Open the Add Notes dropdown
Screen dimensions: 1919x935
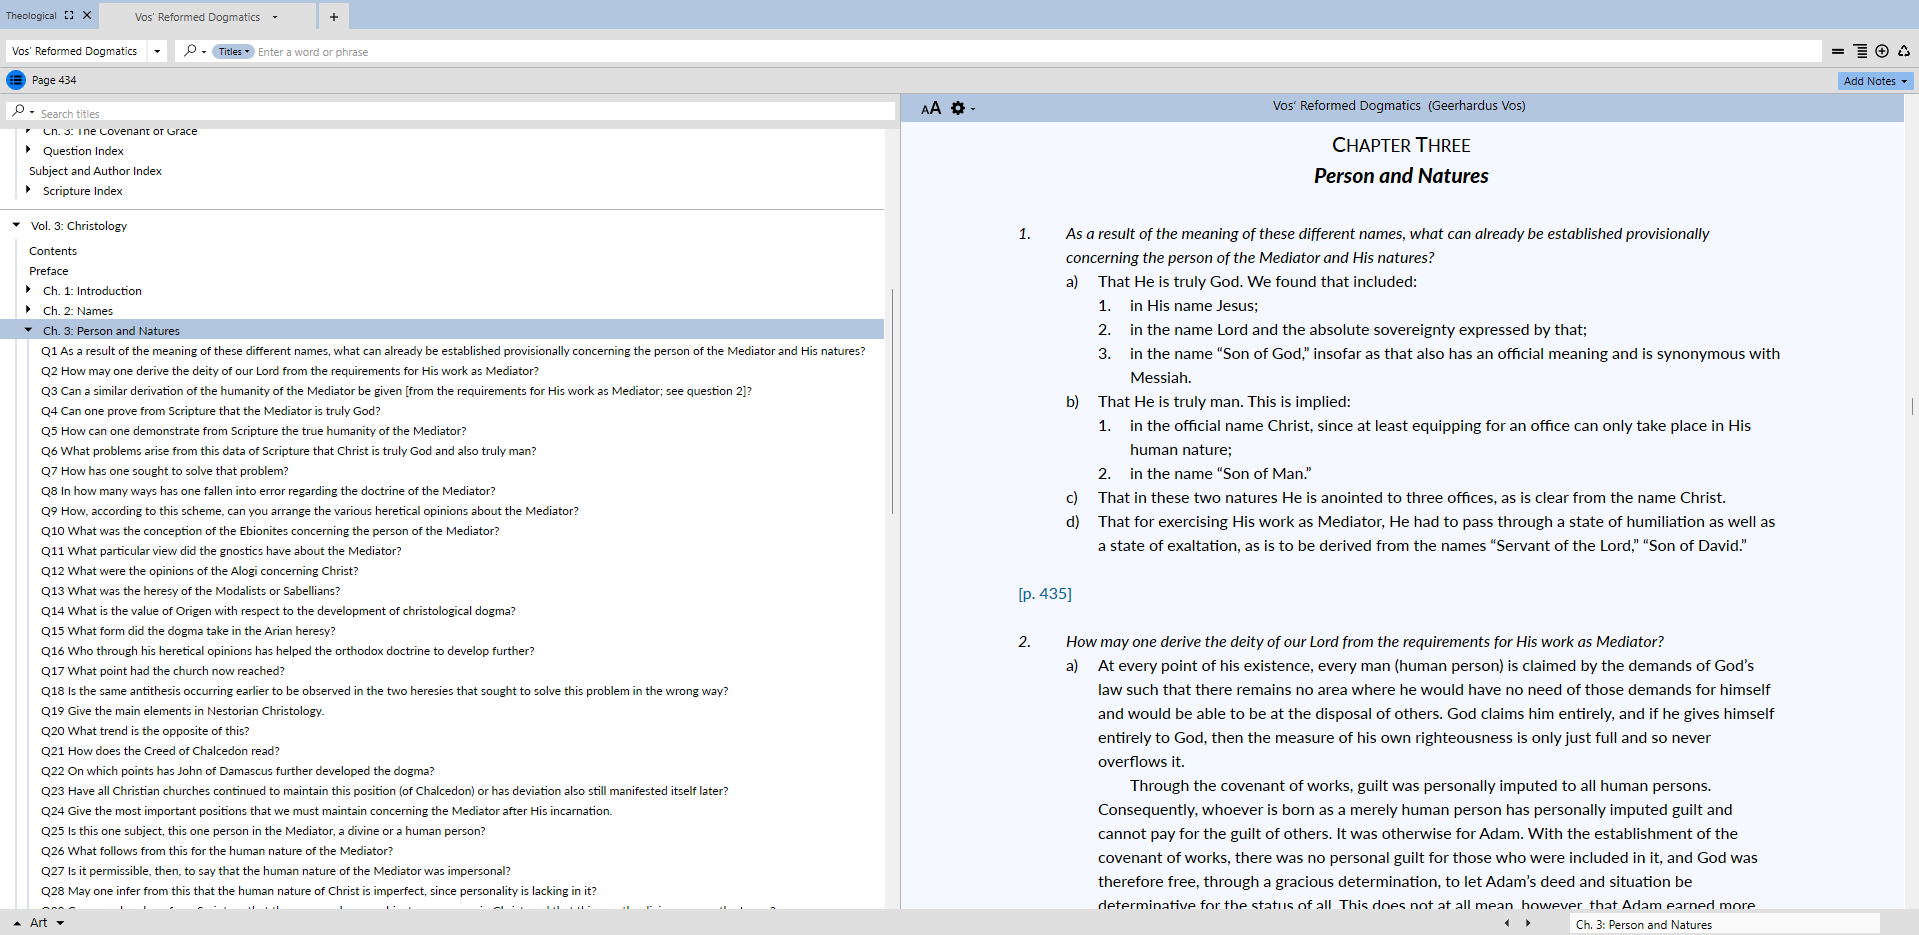pos(1875,81)
